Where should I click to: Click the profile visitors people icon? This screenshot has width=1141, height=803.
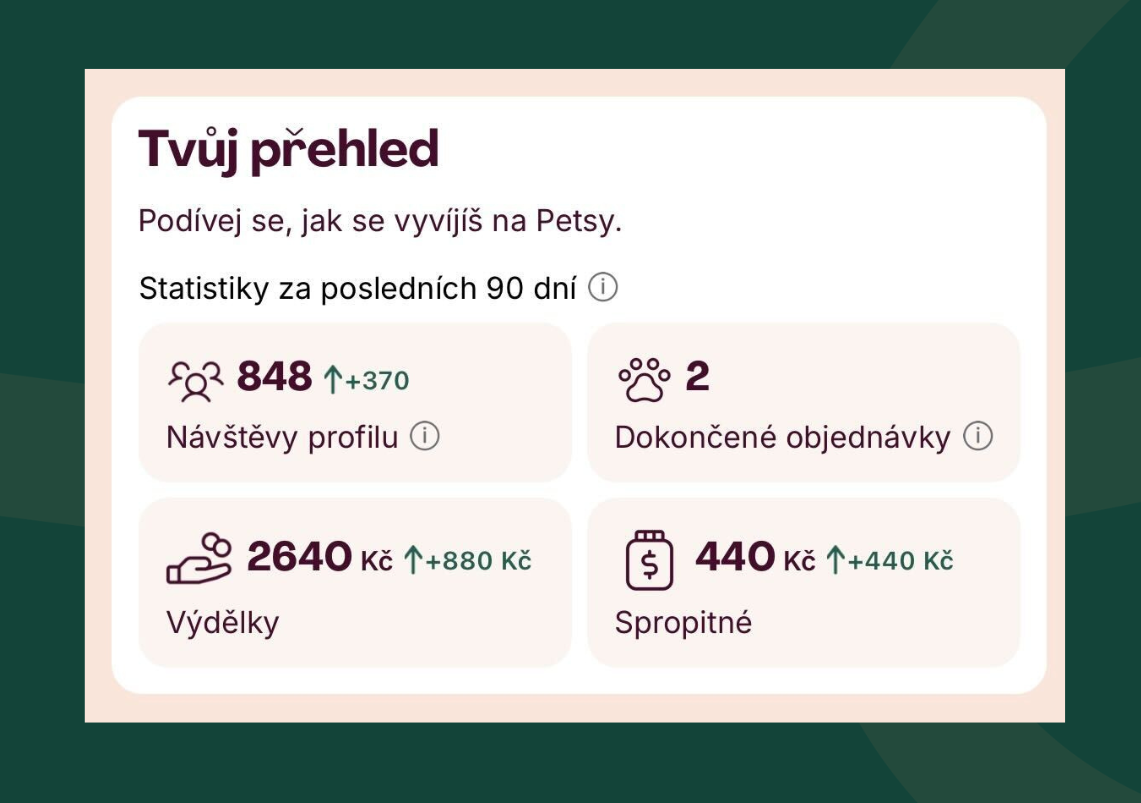(x=196, y=380)
